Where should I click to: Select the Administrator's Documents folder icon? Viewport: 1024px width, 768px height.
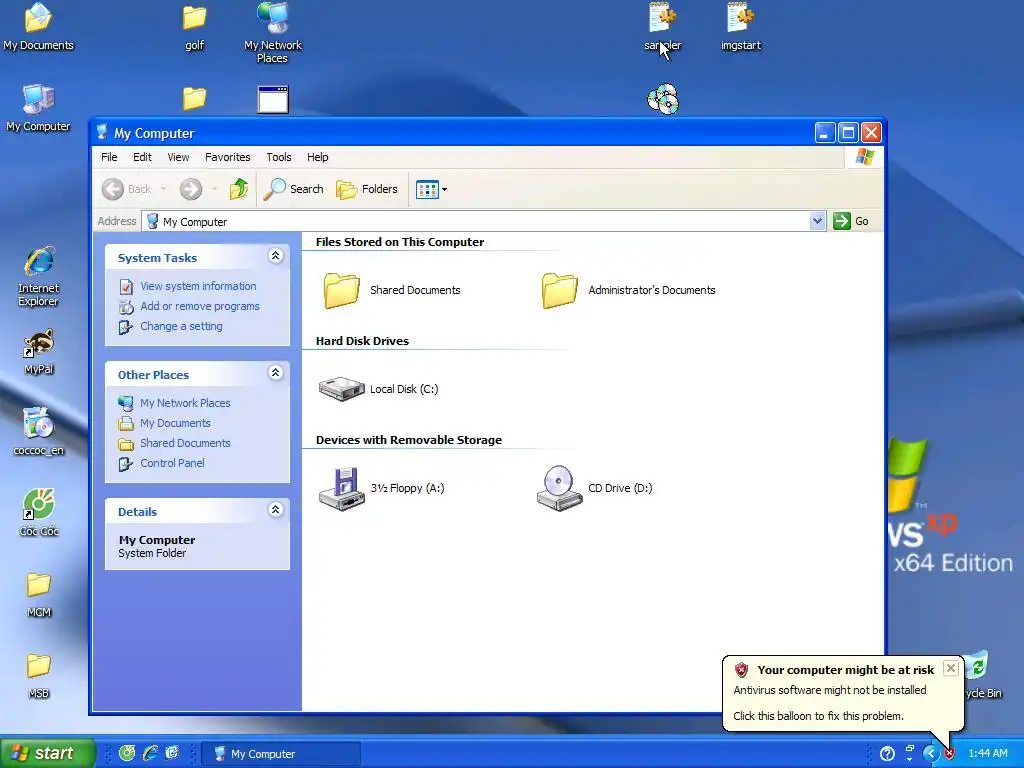tap(560, 290)
